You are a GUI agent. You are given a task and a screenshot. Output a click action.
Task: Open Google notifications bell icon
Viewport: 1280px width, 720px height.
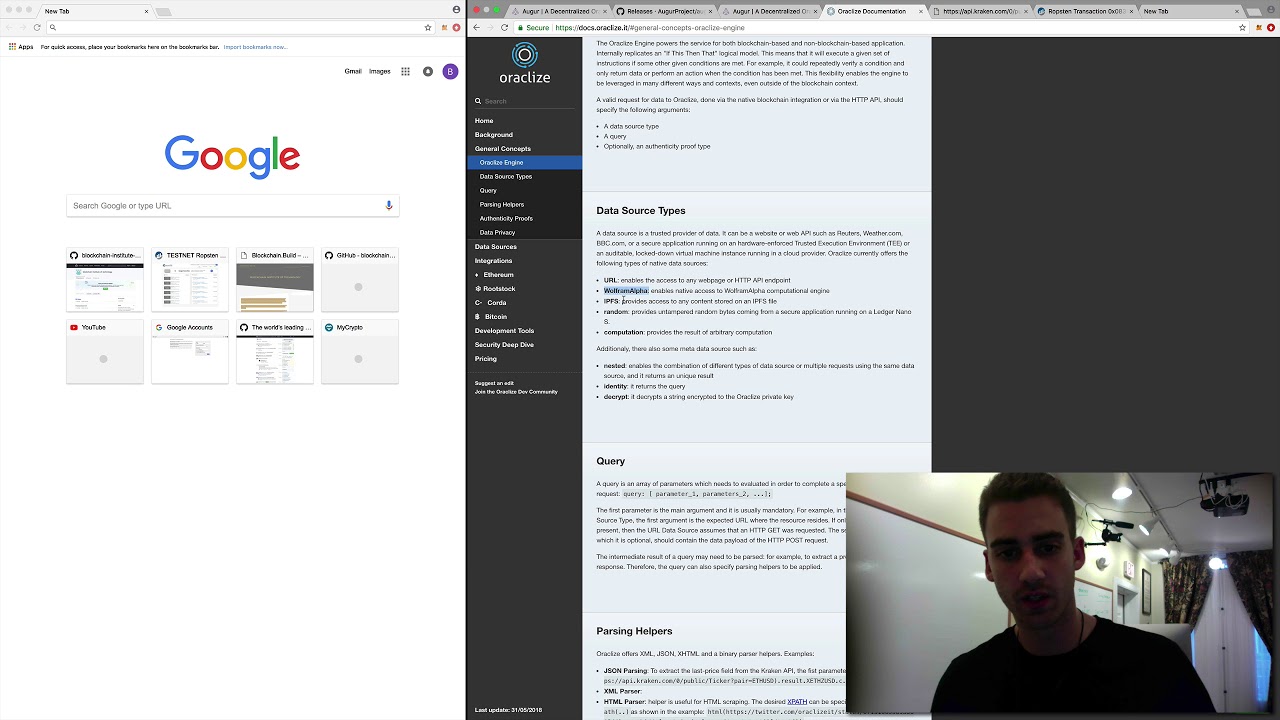pos(428,71)
